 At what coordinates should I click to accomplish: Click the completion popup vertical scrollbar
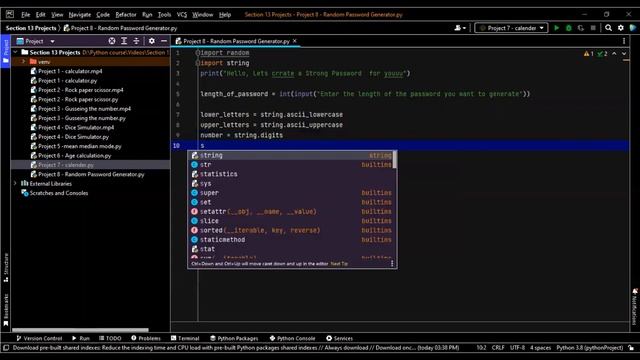(x=394, y=159)
